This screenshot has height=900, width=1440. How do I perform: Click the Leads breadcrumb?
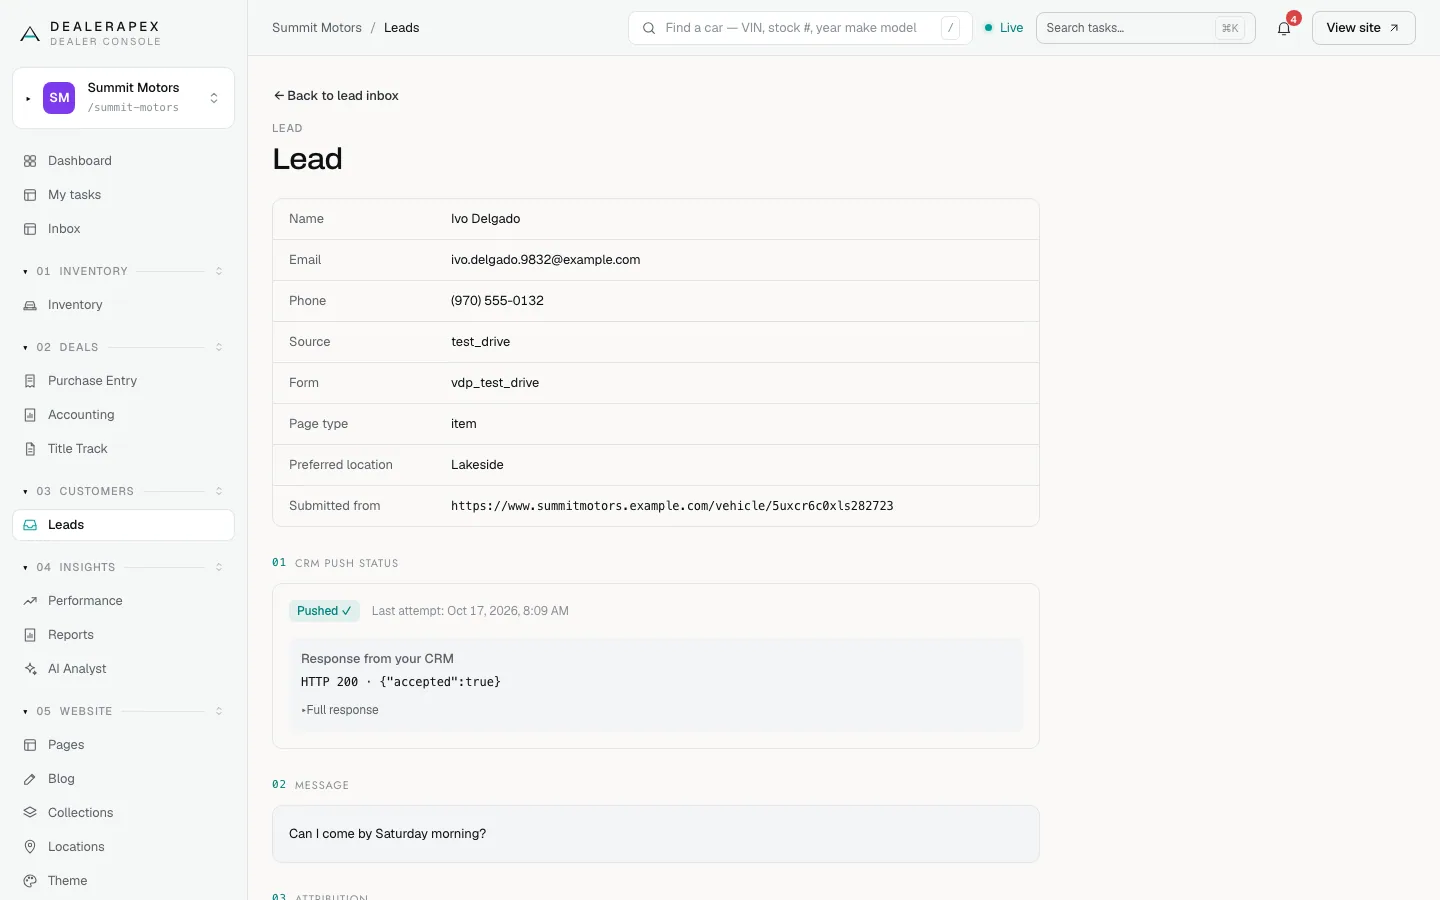[401, 28]
